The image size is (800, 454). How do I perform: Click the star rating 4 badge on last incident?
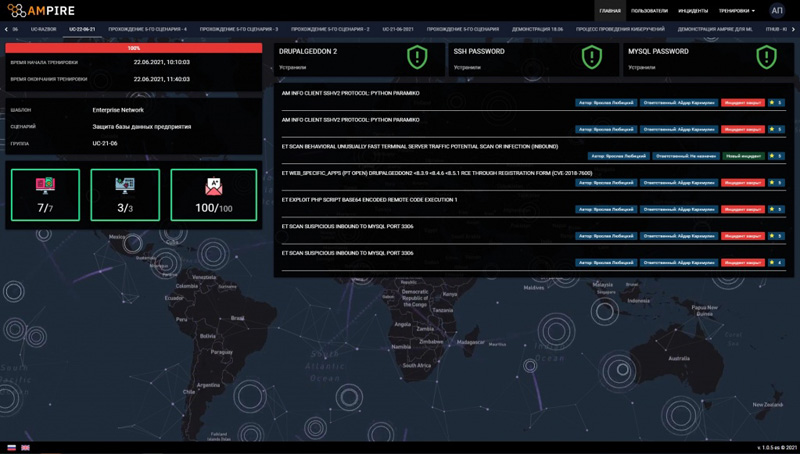pos(777,263)
